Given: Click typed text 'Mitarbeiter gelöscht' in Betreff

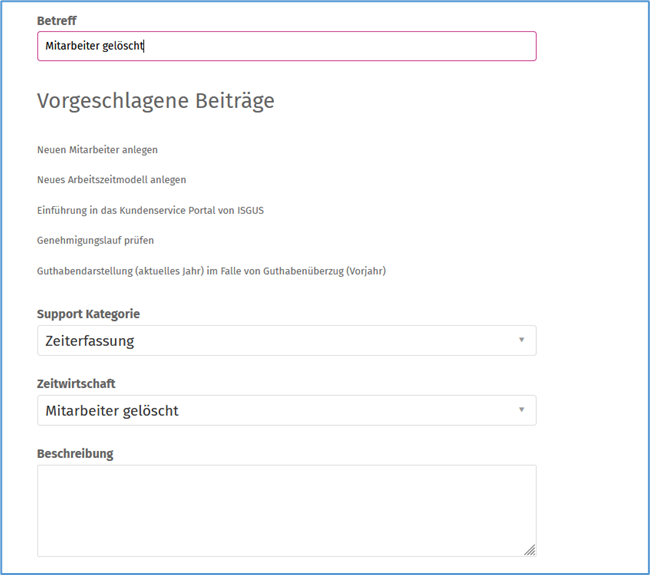Looking at the screenshot, I should (94, 46).
